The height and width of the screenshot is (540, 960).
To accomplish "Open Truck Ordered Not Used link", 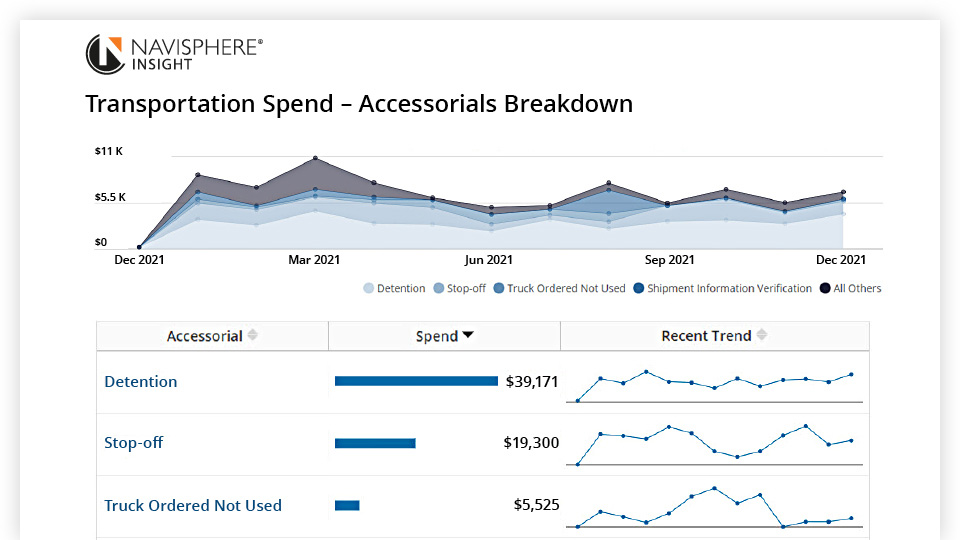I will point(193,505).
